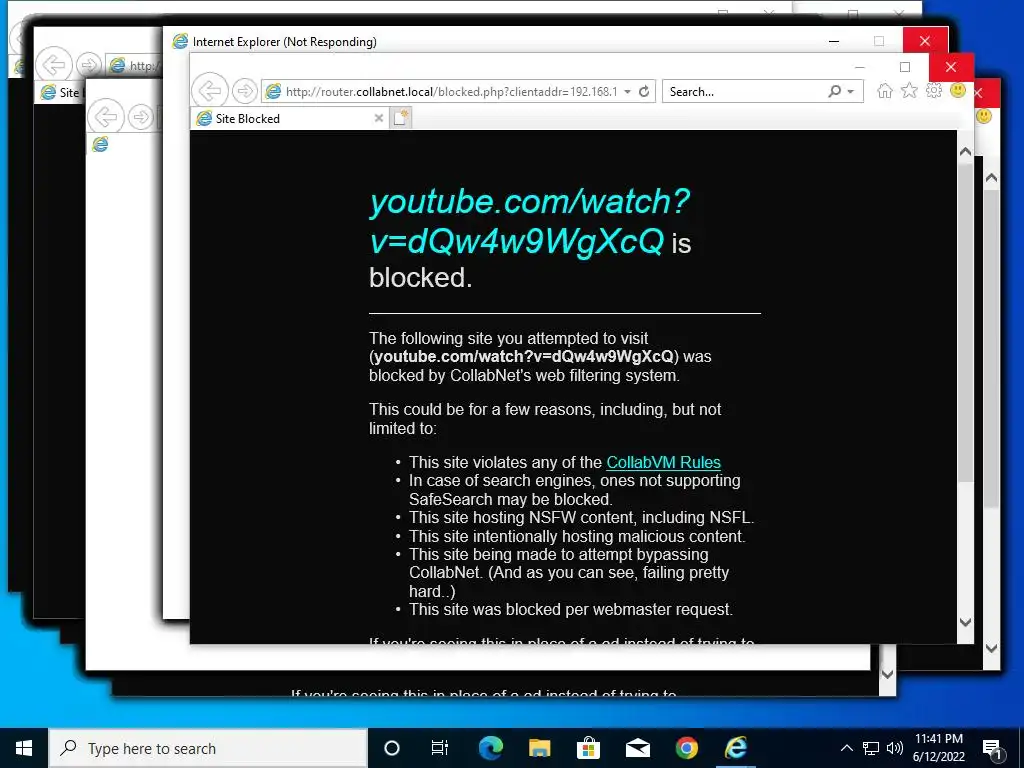
Task: Click the Type here to search box
Action: [208, 748]
